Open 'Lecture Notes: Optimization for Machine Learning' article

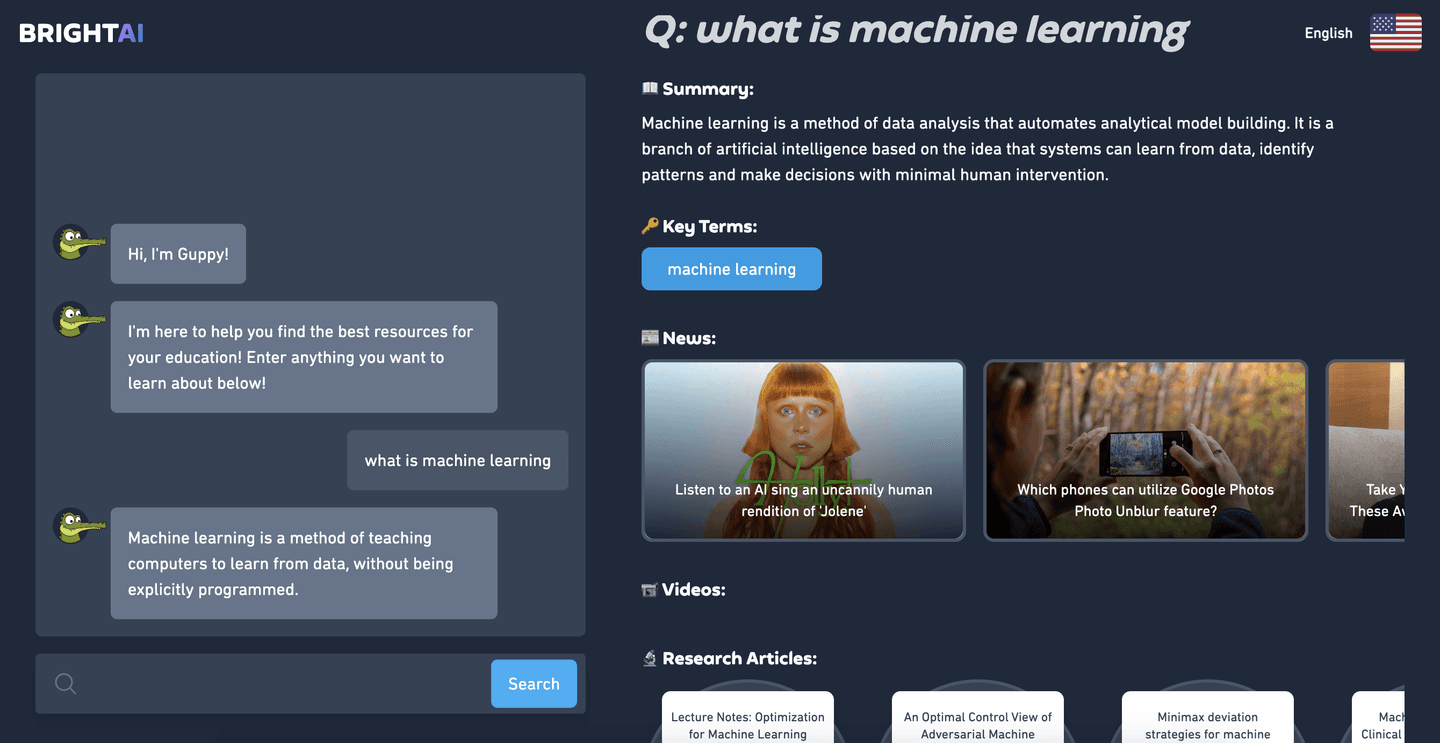tap(748, 717)
